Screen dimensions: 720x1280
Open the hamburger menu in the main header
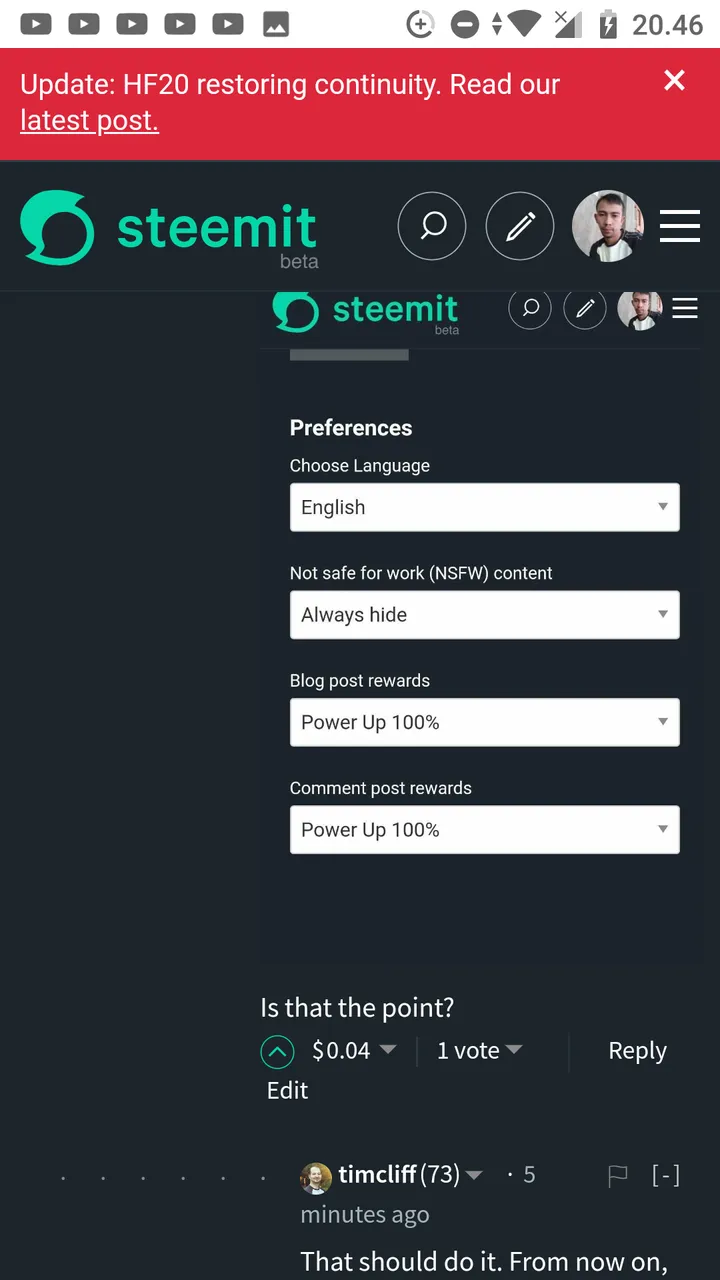point(680,226)
